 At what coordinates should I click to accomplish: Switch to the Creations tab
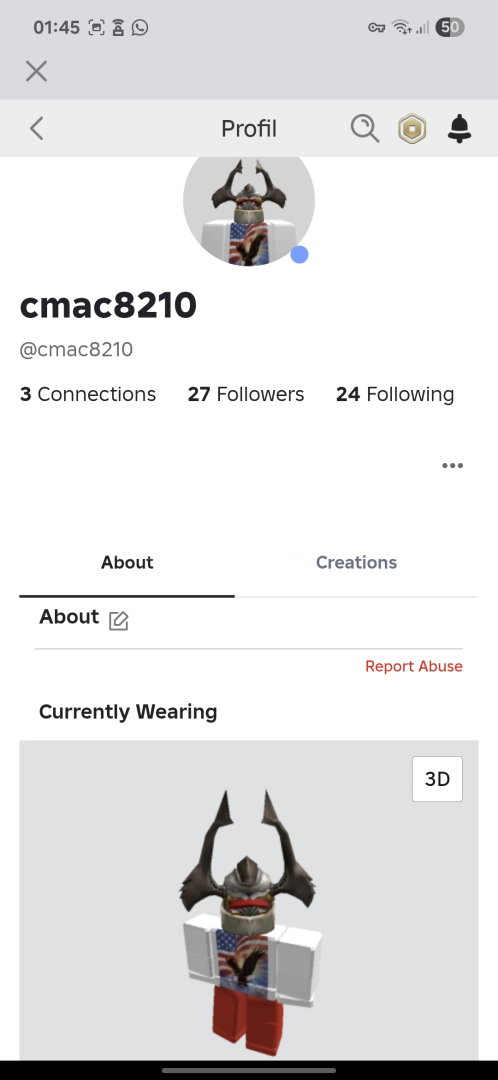click(x=356, y=562)
